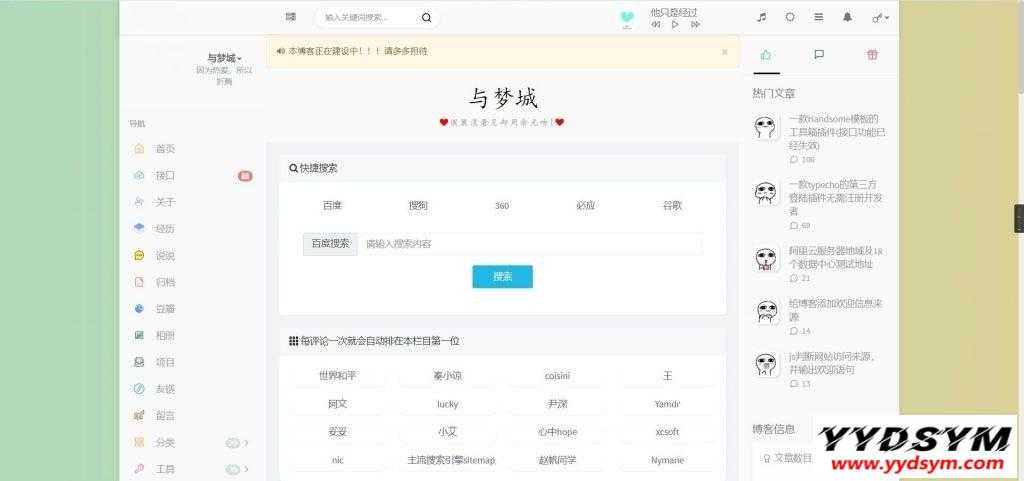The image size is (1024, 481).
Task: Dismiss the yellow blog construction notice
Action: [x=724, y=52]
